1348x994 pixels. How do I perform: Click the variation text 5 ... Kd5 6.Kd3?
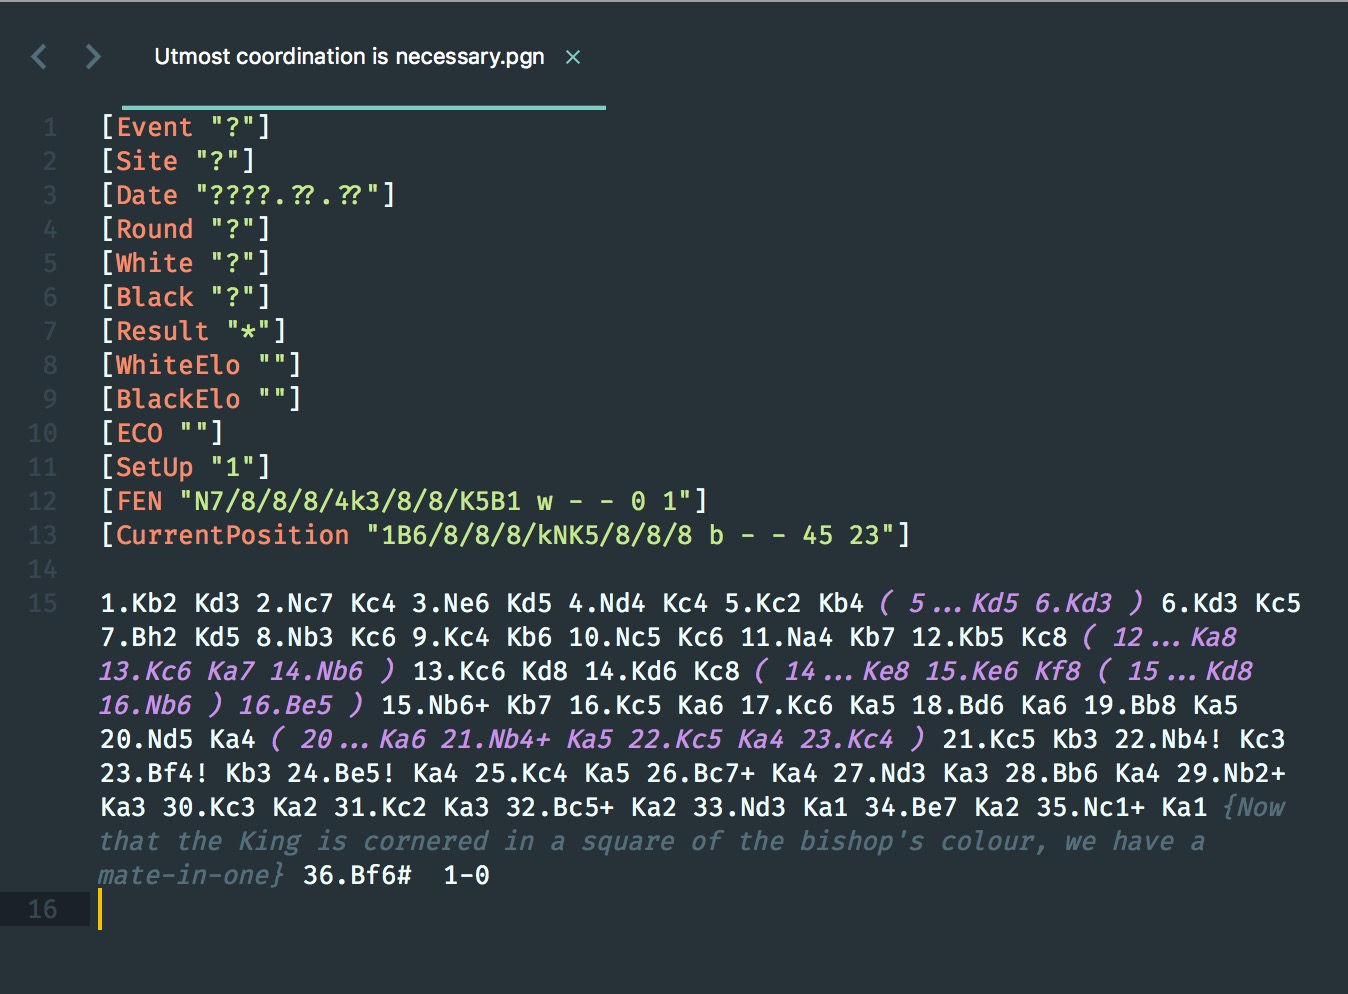tap(1010, 603)
